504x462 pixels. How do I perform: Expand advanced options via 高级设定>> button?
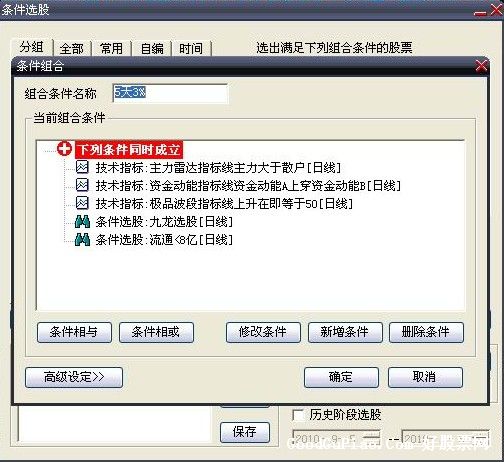[x=74, y=377]
